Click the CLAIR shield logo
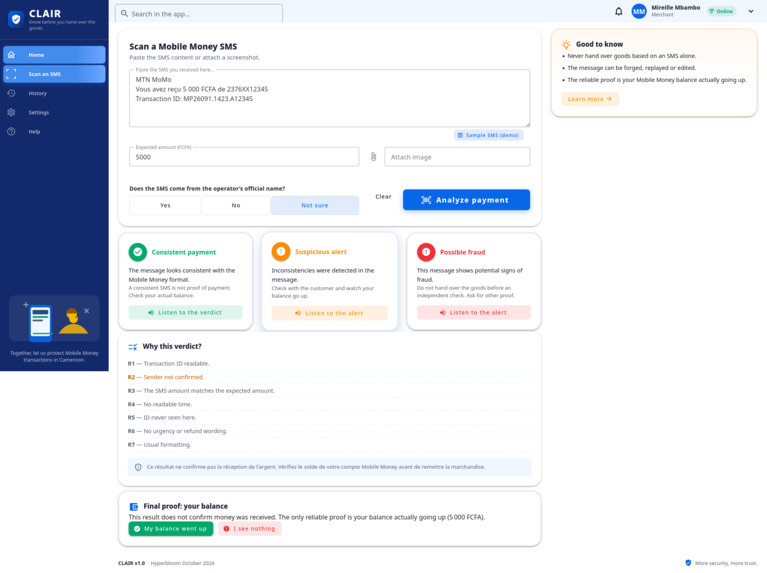The width and height of the screenshot is (767, 573). coord(16,19)
